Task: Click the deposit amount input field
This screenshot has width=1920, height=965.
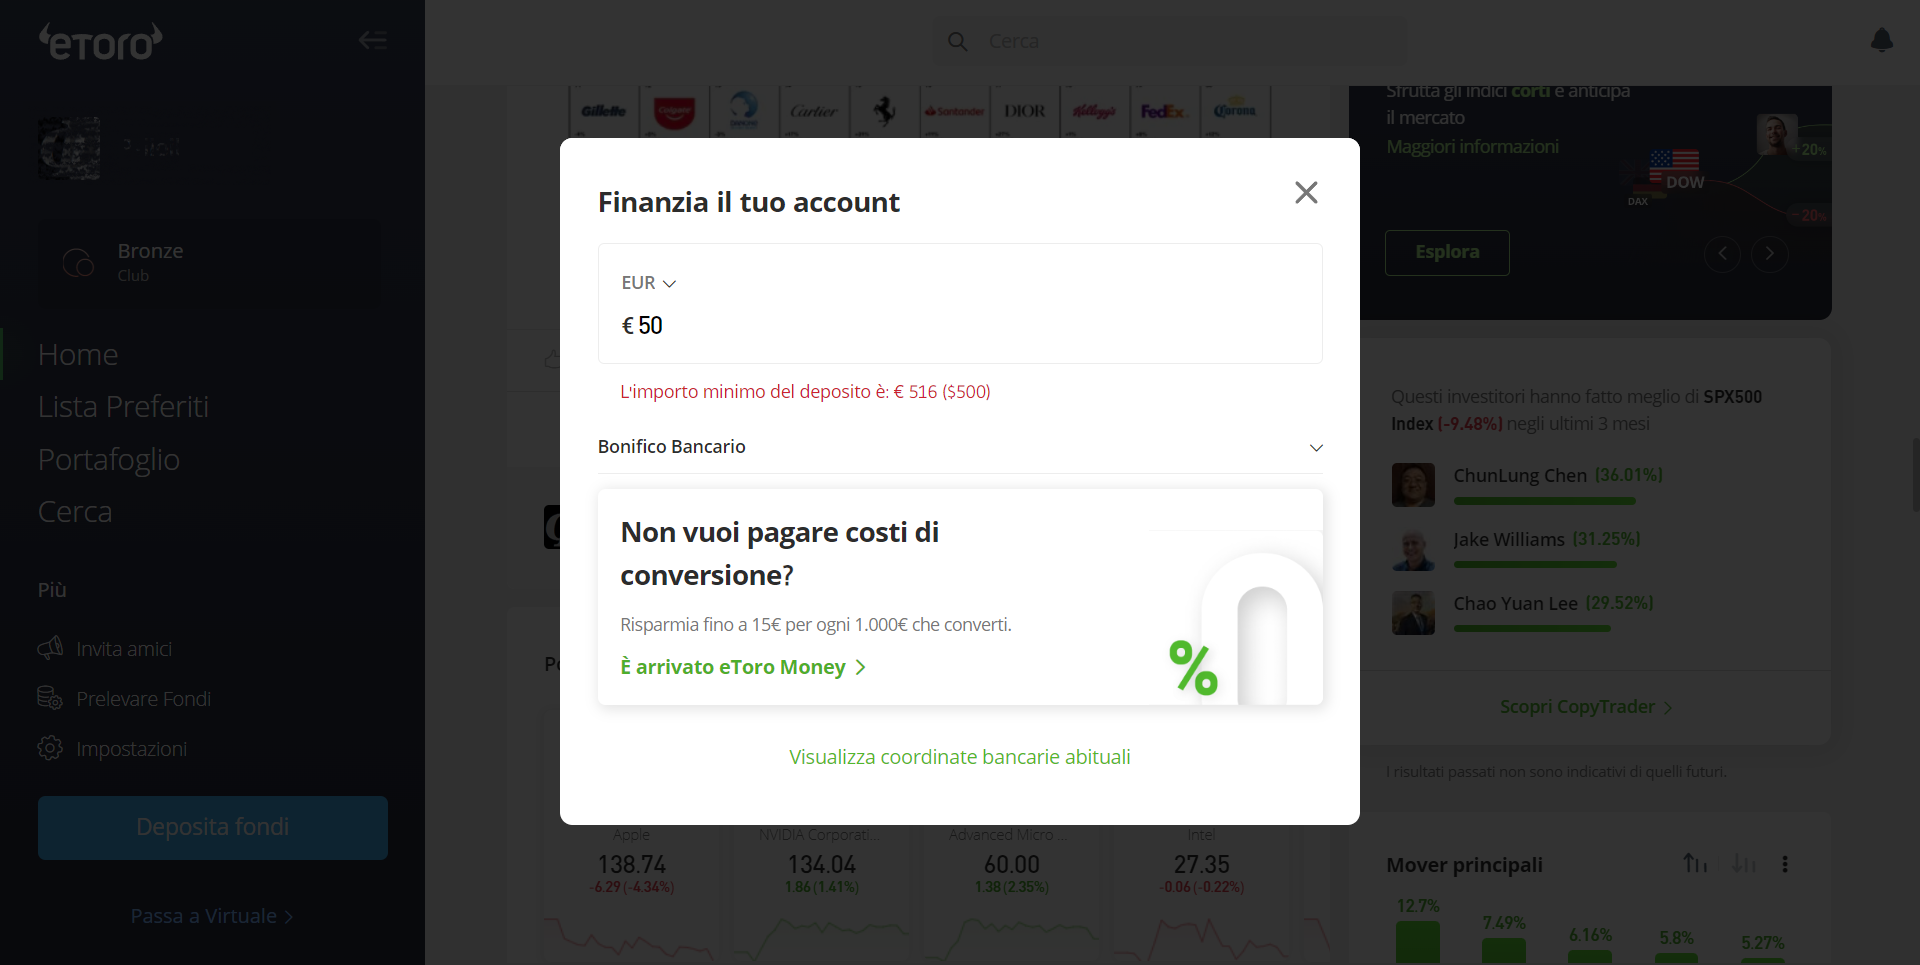Action: point(960,326)
